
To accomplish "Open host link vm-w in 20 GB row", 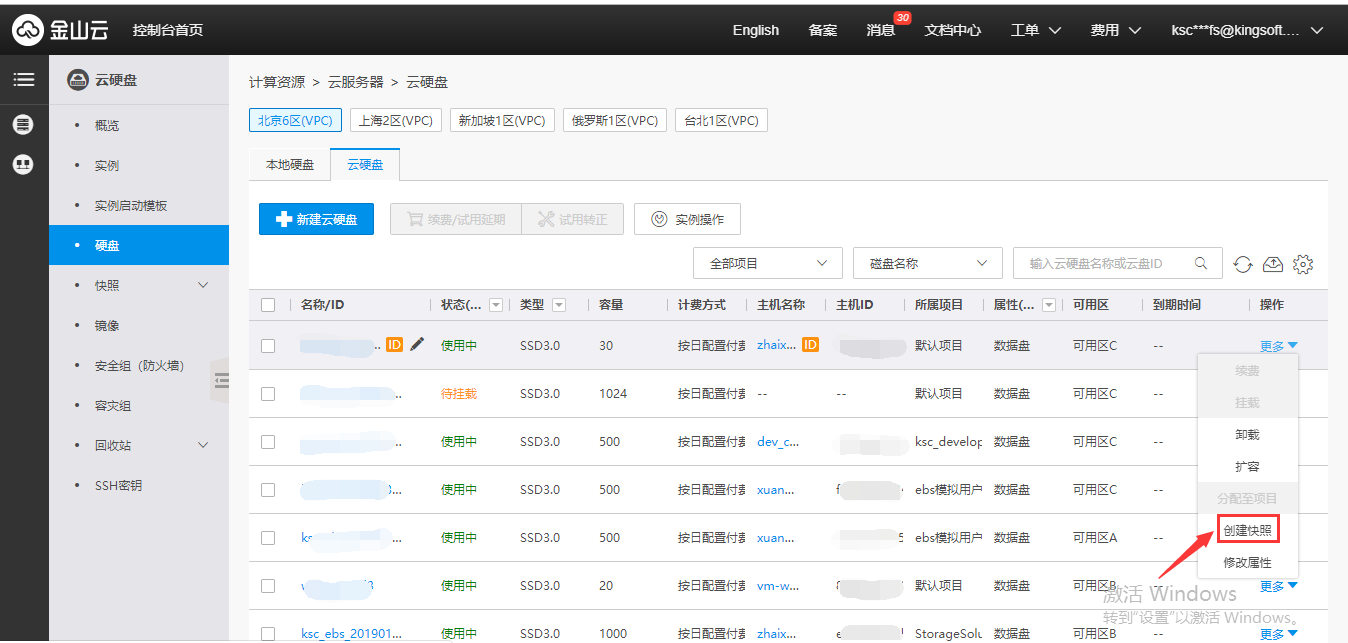I will click(779, 585).
